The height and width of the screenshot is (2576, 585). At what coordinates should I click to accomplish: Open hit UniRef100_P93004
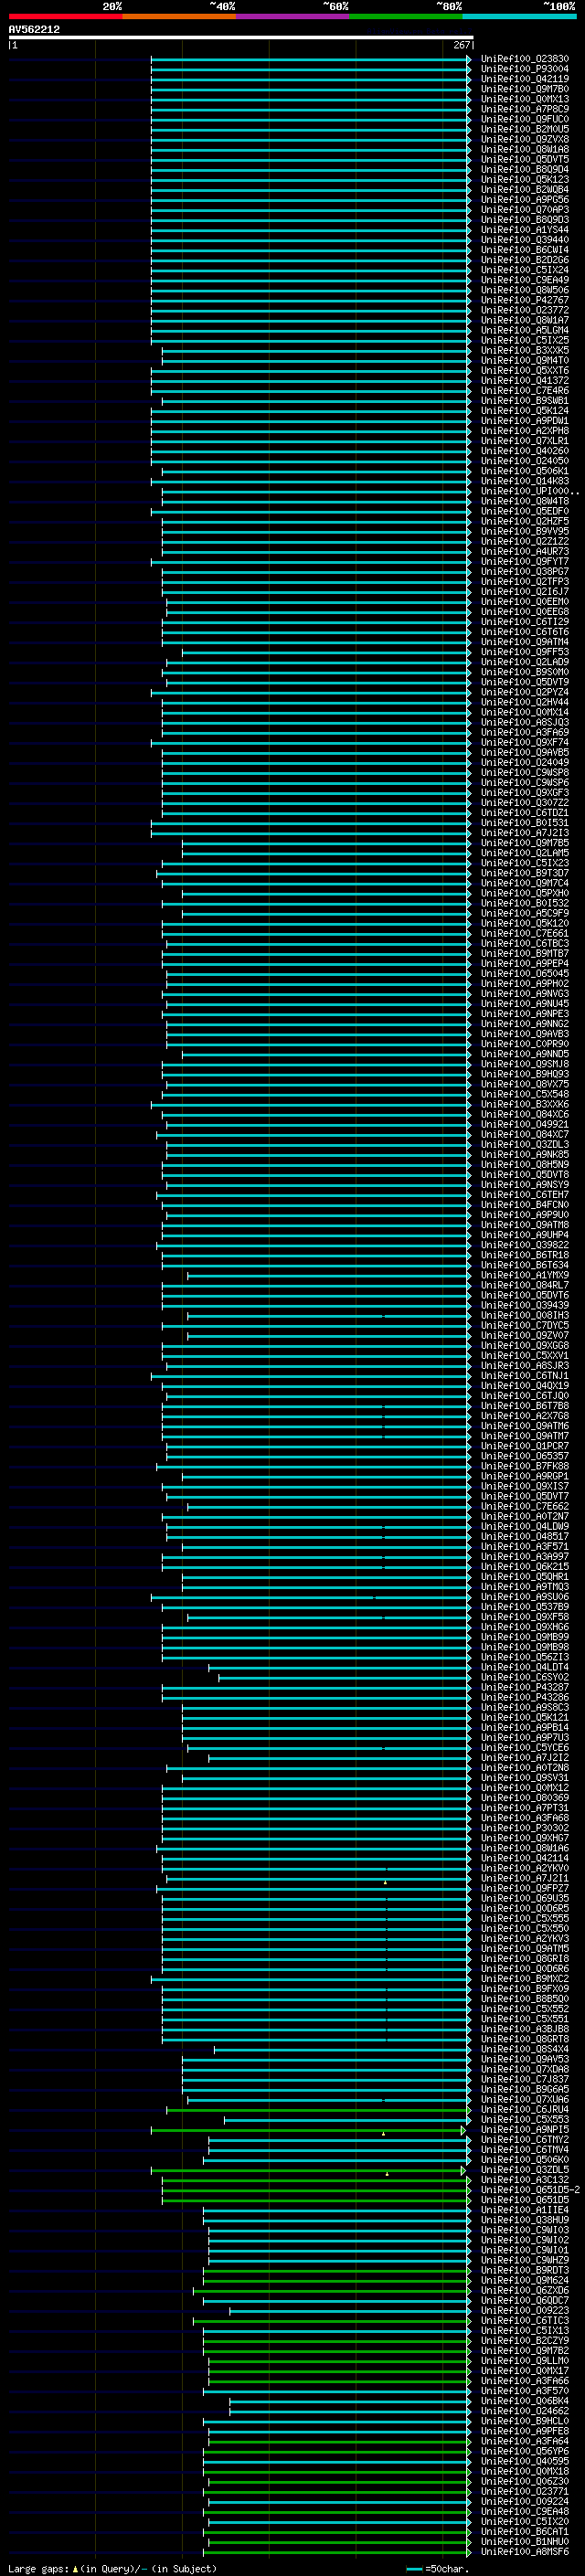[524, 69]
